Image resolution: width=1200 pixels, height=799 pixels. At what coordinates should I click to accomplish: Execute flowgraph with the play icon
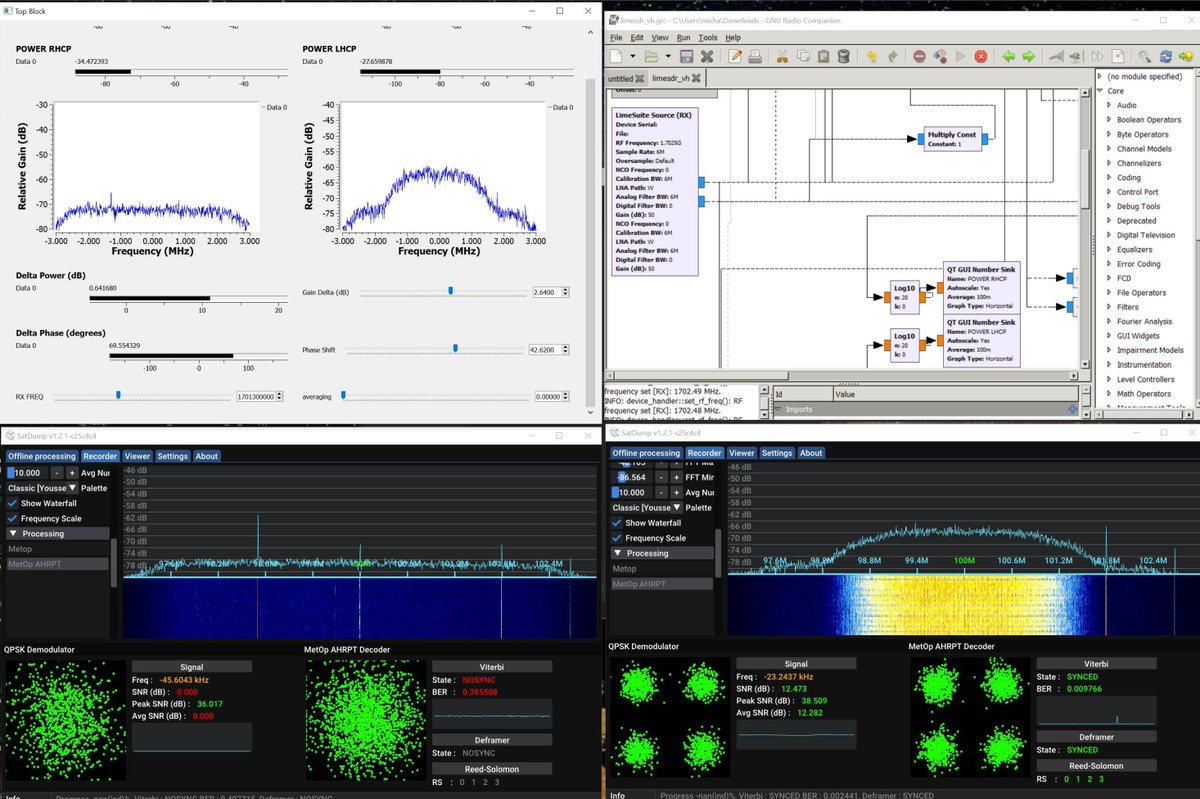[960, 57]
